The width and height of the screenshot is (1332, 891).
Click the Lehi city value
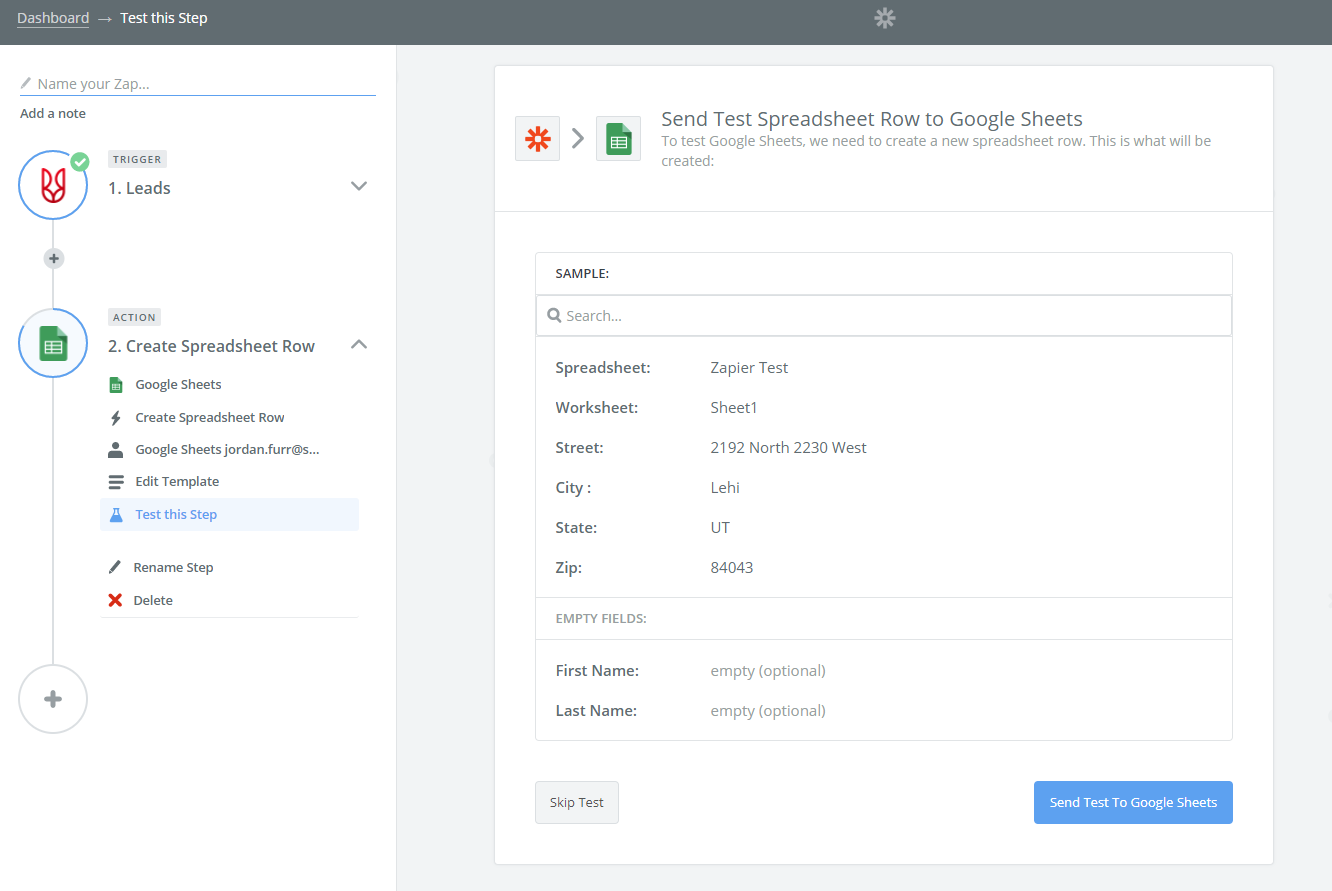pyautogui.click(x=725, y=487)
